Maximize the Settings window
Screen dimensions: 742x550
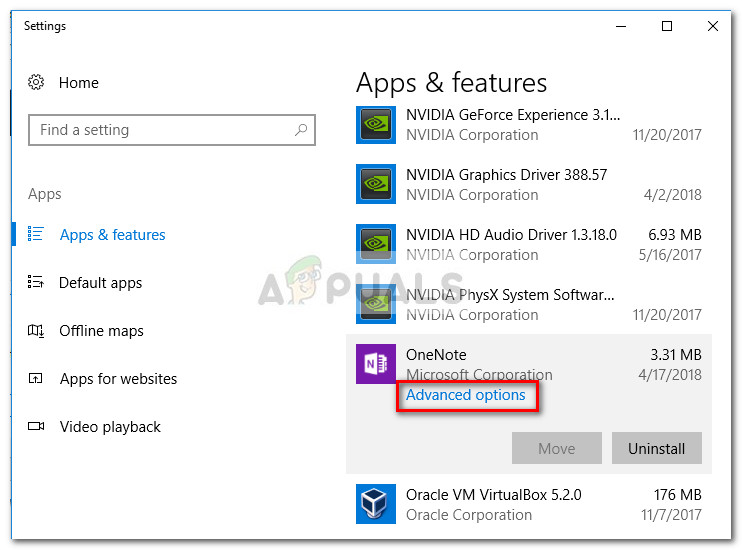(x=667, y=27)
